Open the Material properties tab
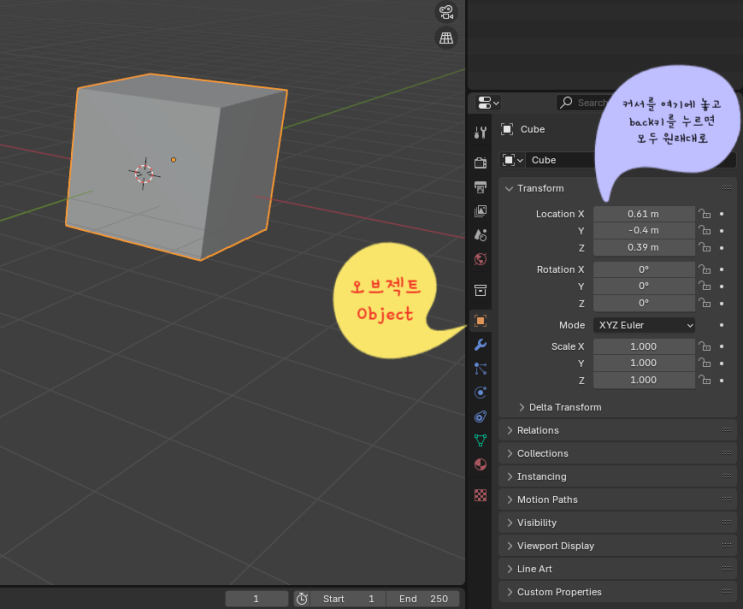Screen dimensions: 743x609 point(481,465)
